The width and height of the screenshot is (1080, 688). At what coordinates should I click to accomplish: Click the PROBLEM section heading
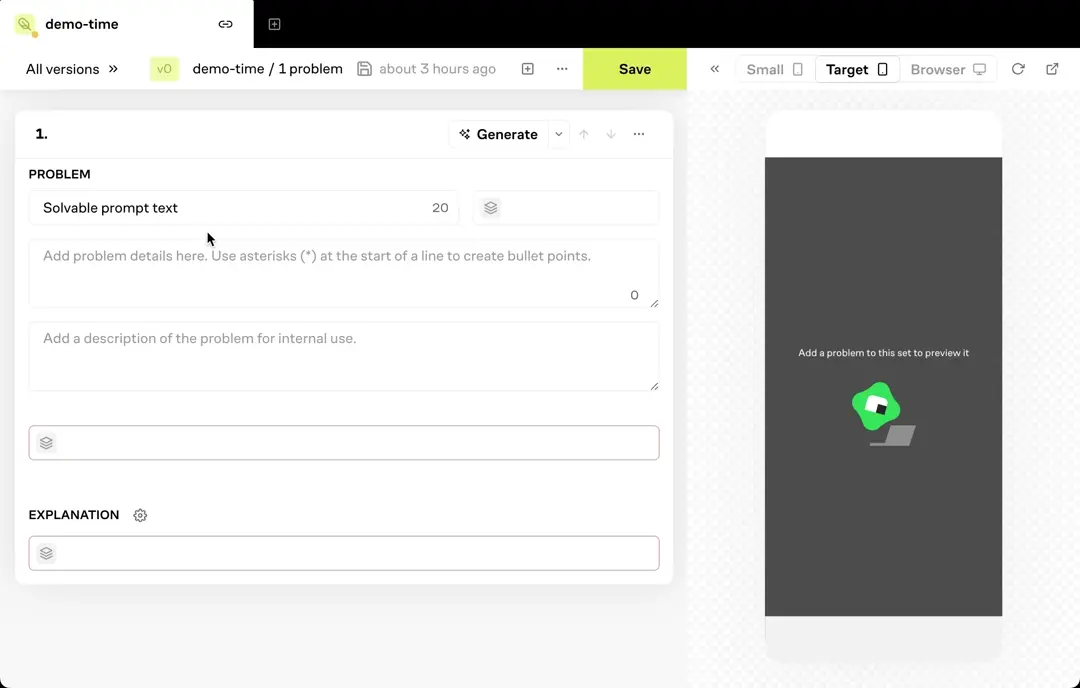point(59,174)
